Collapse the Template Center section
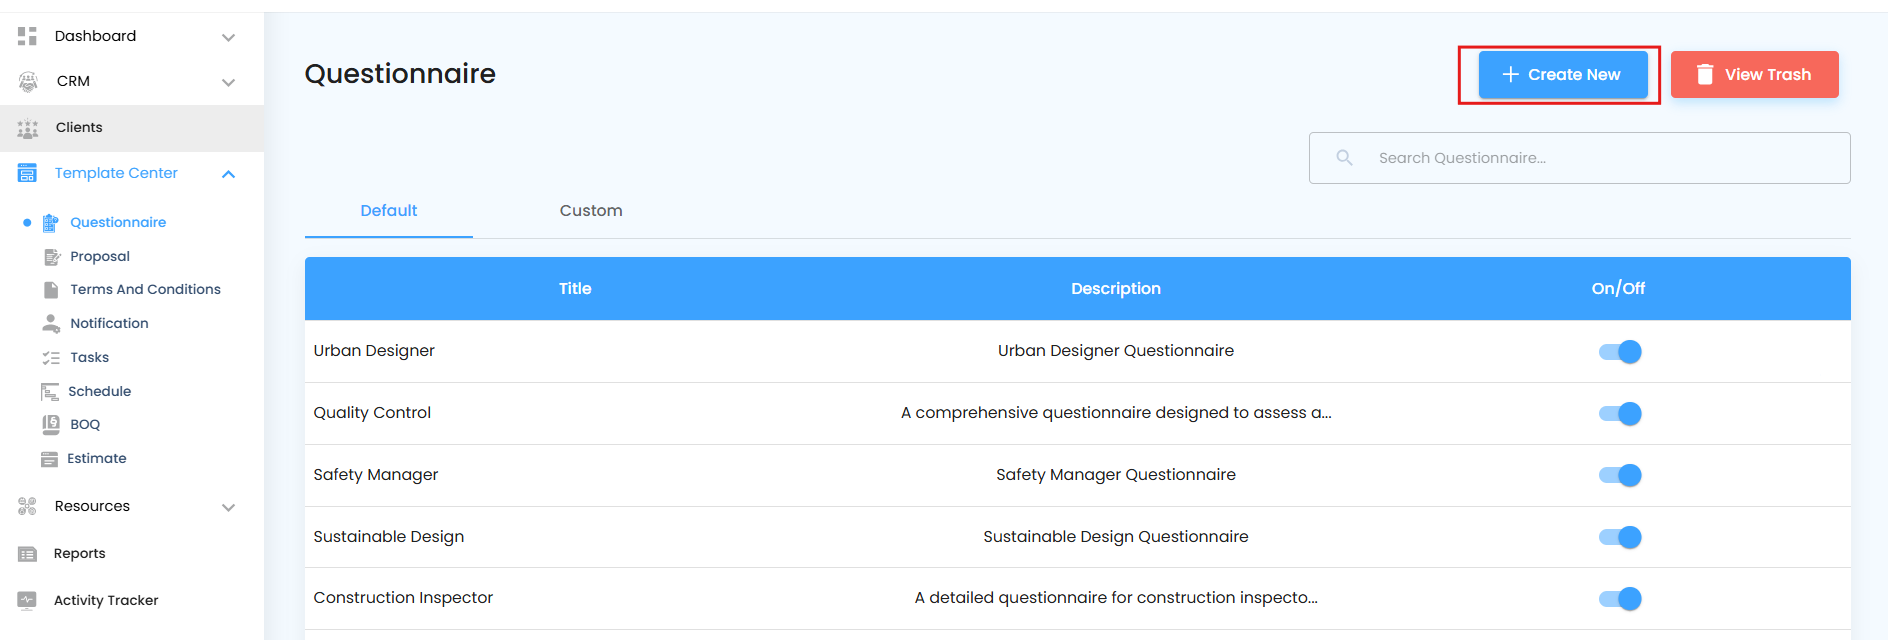The image size is (1888, 640). click(x=228, y=174)
